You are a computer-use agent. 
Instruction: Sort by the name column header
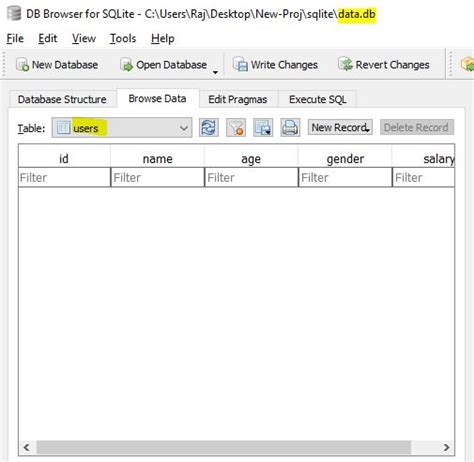tap(158, 159)
